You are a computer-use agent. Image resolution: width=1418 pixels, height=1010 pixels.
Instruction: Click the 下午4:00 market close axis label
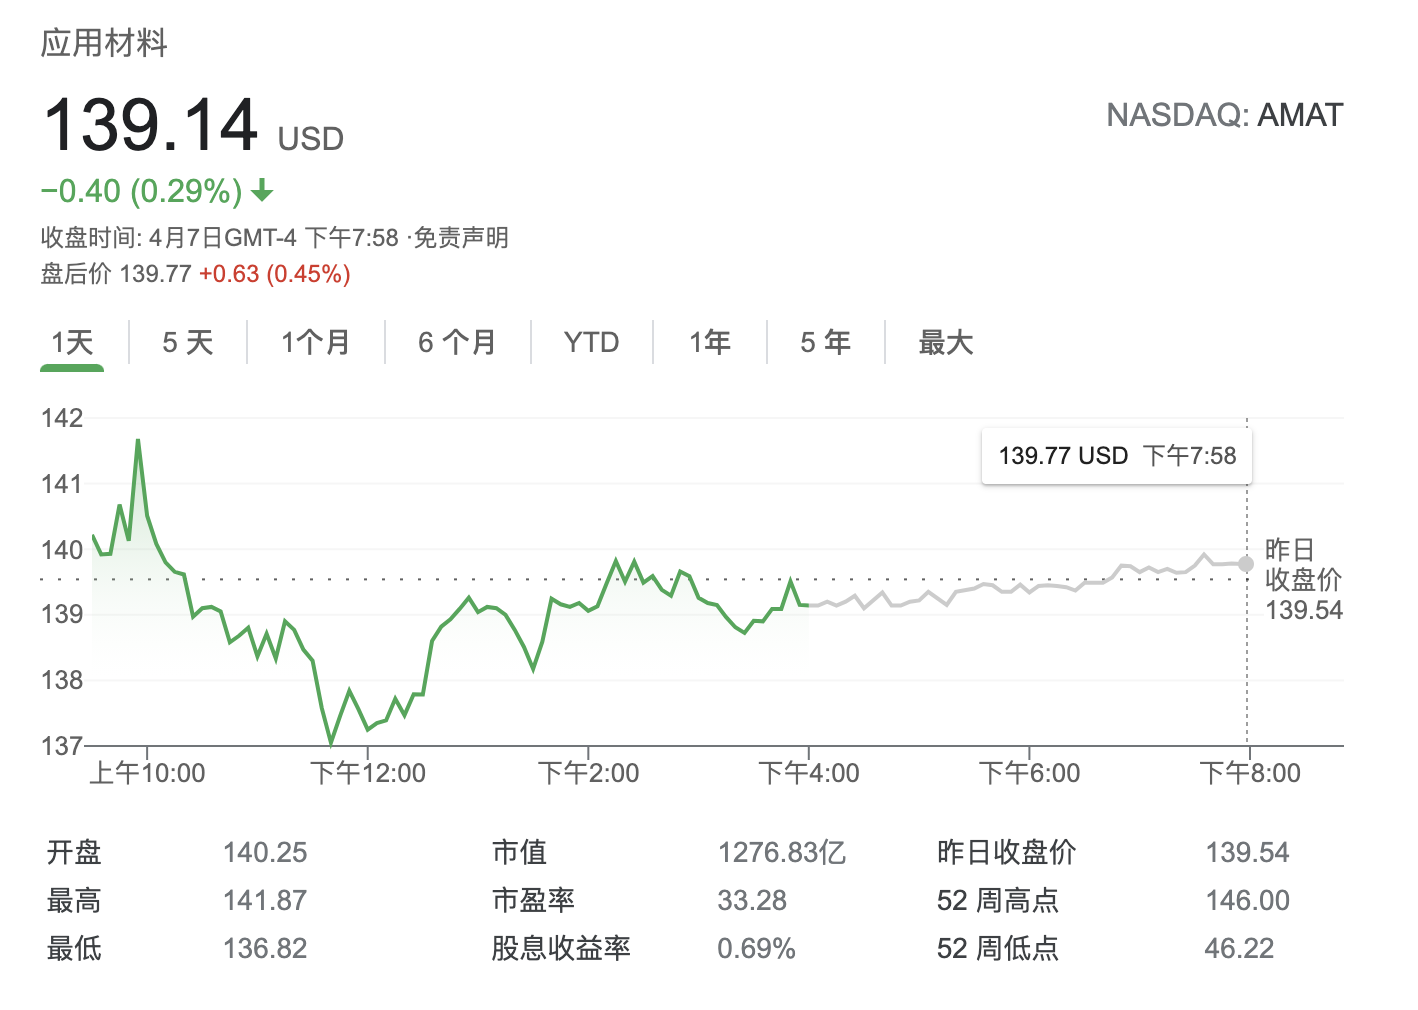tap(809, 773)
